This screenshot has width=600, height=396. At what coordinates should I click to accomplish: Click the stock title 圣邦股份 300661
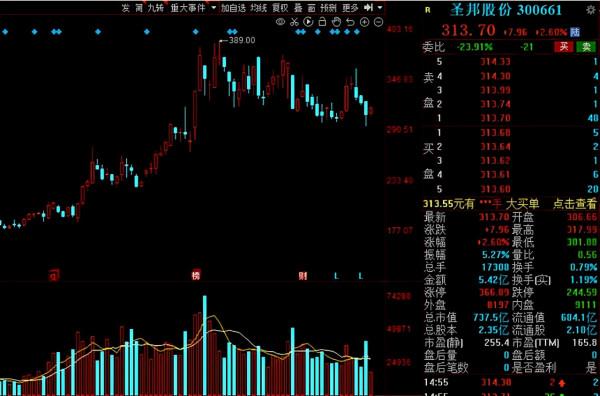(x=506, y=10)
